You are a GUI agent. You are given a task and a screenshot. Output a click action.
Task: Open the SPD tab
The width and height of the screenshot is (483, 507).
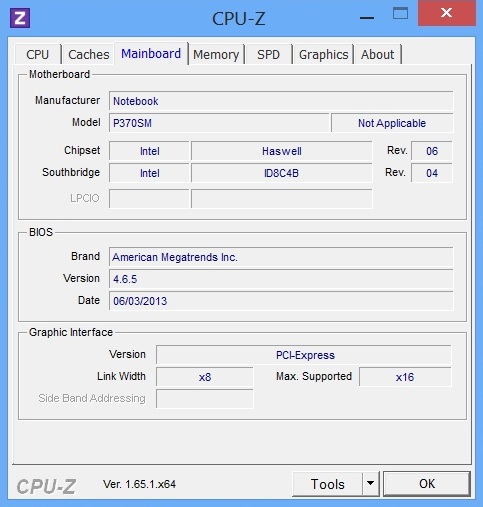[268, 54]
